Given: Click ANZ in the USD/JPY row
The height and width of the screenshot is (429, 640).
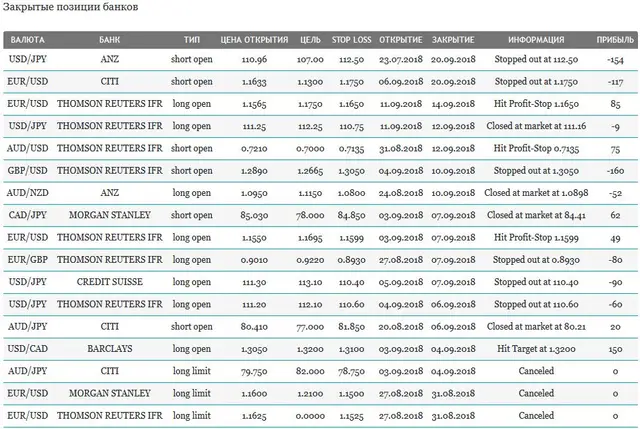Looking at the screenshot, I should coord(109,59).
